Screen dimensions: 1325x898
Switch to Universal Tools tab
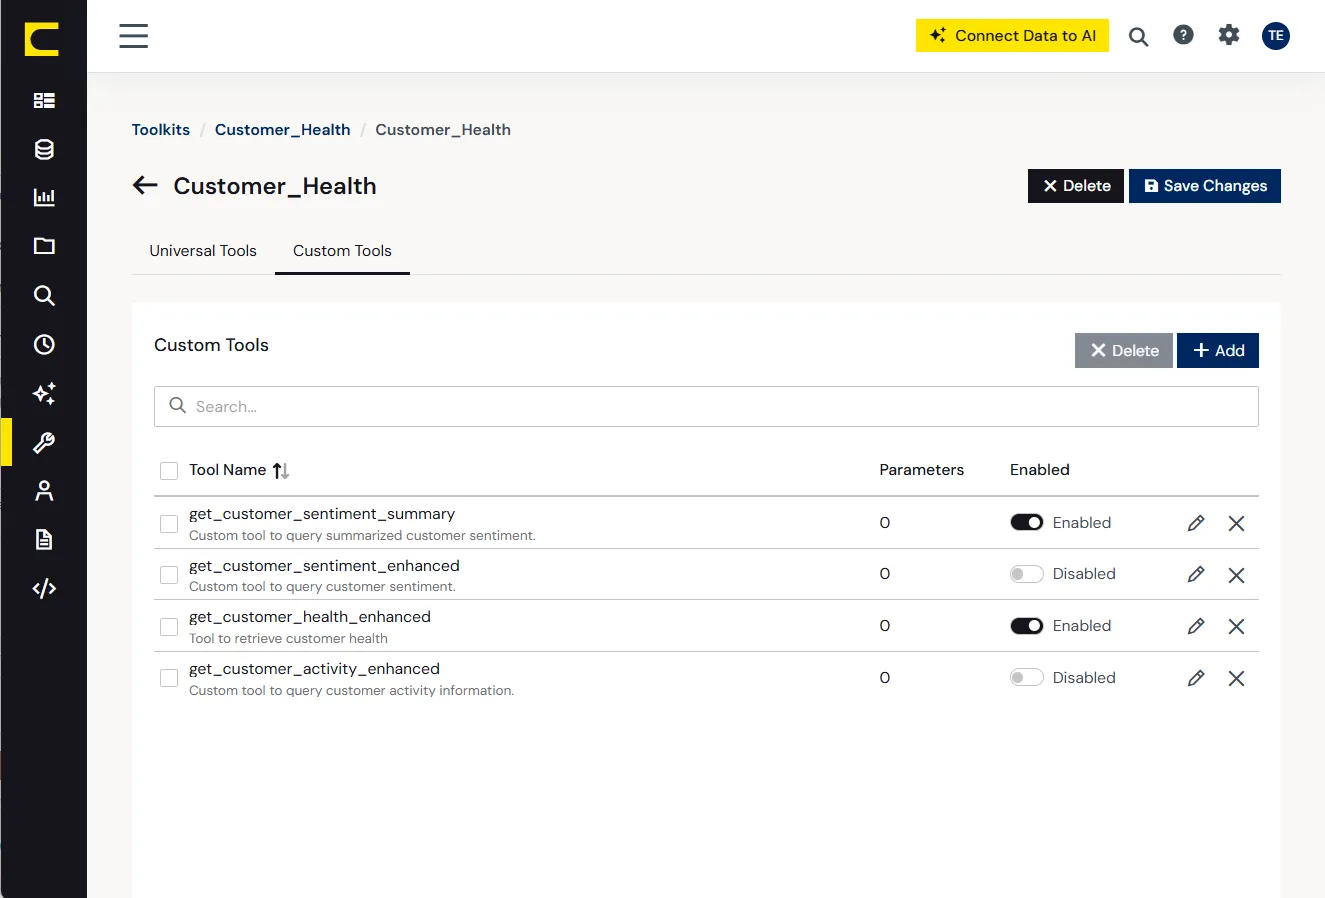pos(203,251)
